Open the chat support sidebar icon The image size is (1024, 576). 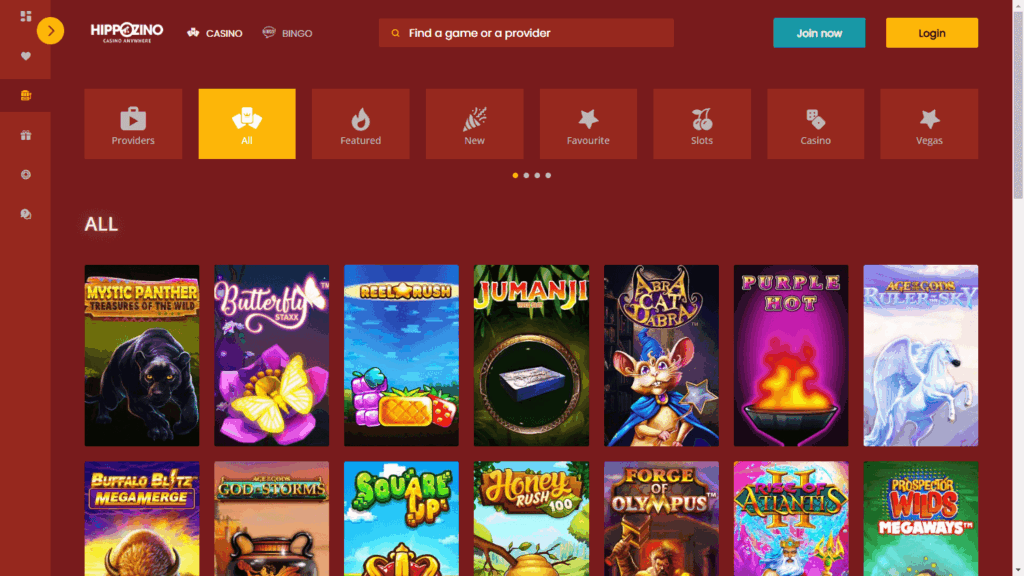pos(25,214)
